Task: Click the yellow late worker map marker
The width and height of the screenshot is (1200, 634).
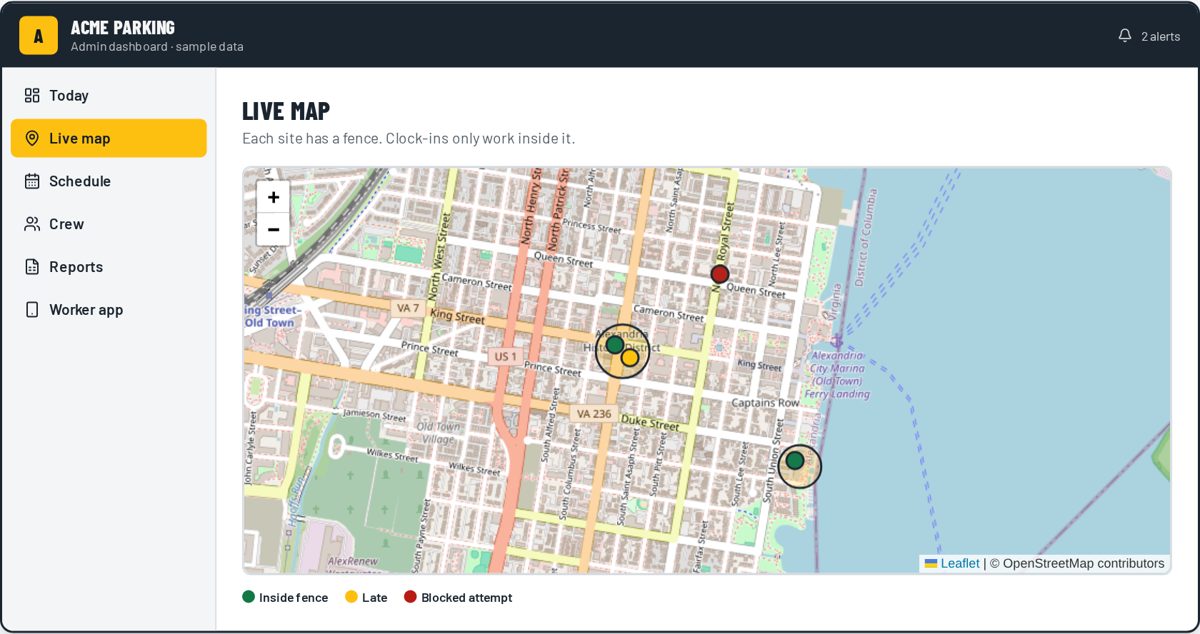Action: (629, 357)
